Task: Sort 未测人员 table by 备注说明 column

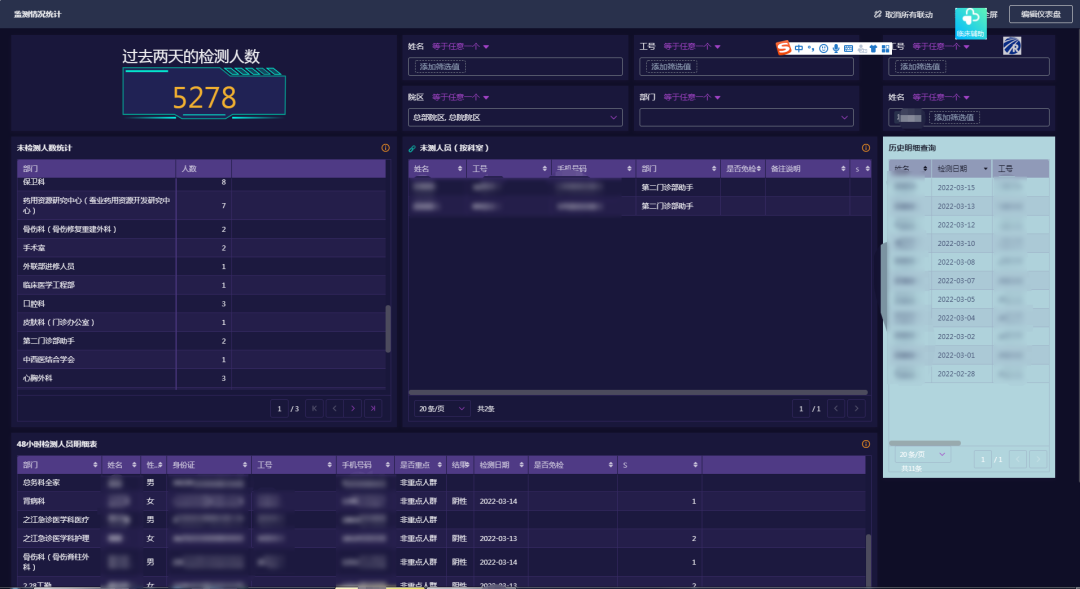Action: click(842, 169)
